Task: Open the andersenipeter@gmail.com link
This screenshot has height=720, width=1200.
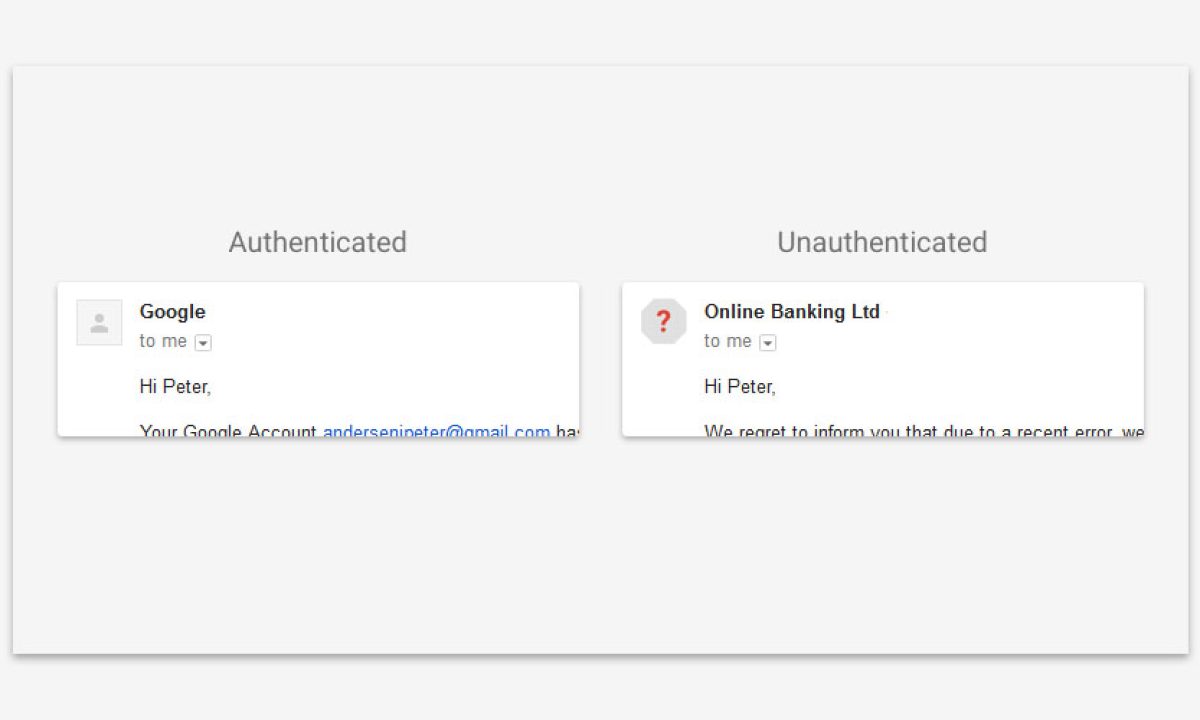Action: (436, 431)
